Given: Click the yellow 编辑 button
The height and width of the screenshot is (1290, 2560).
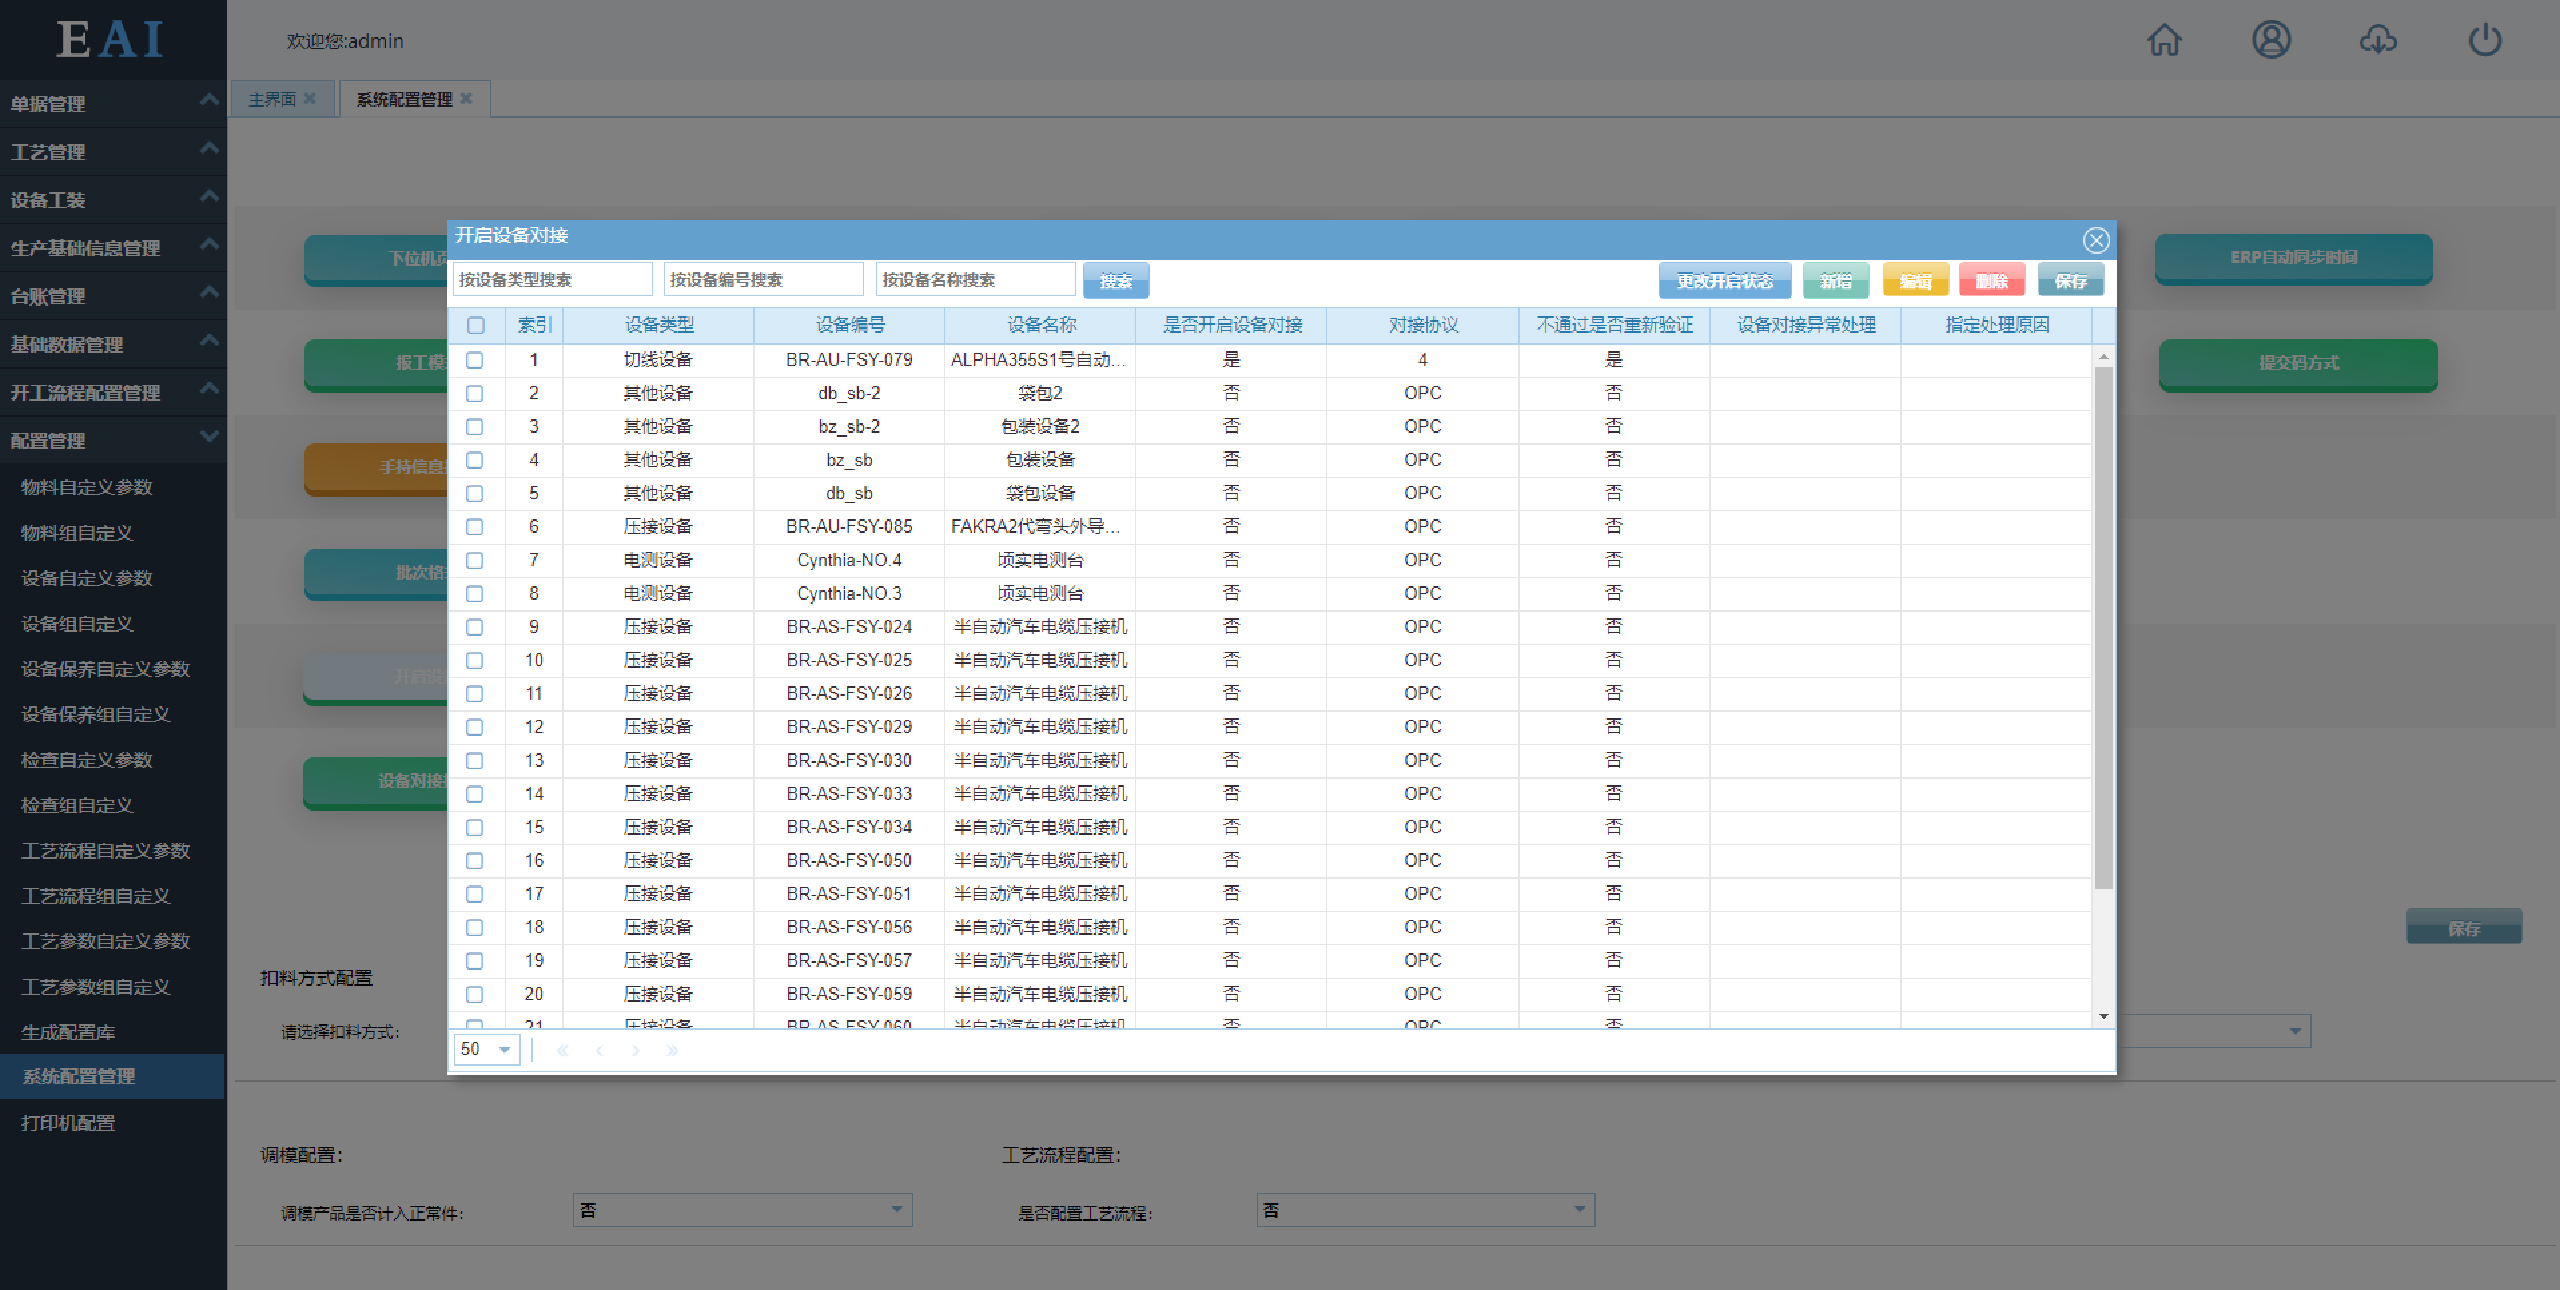Looking at the screenshot, I should (1916, 281).
